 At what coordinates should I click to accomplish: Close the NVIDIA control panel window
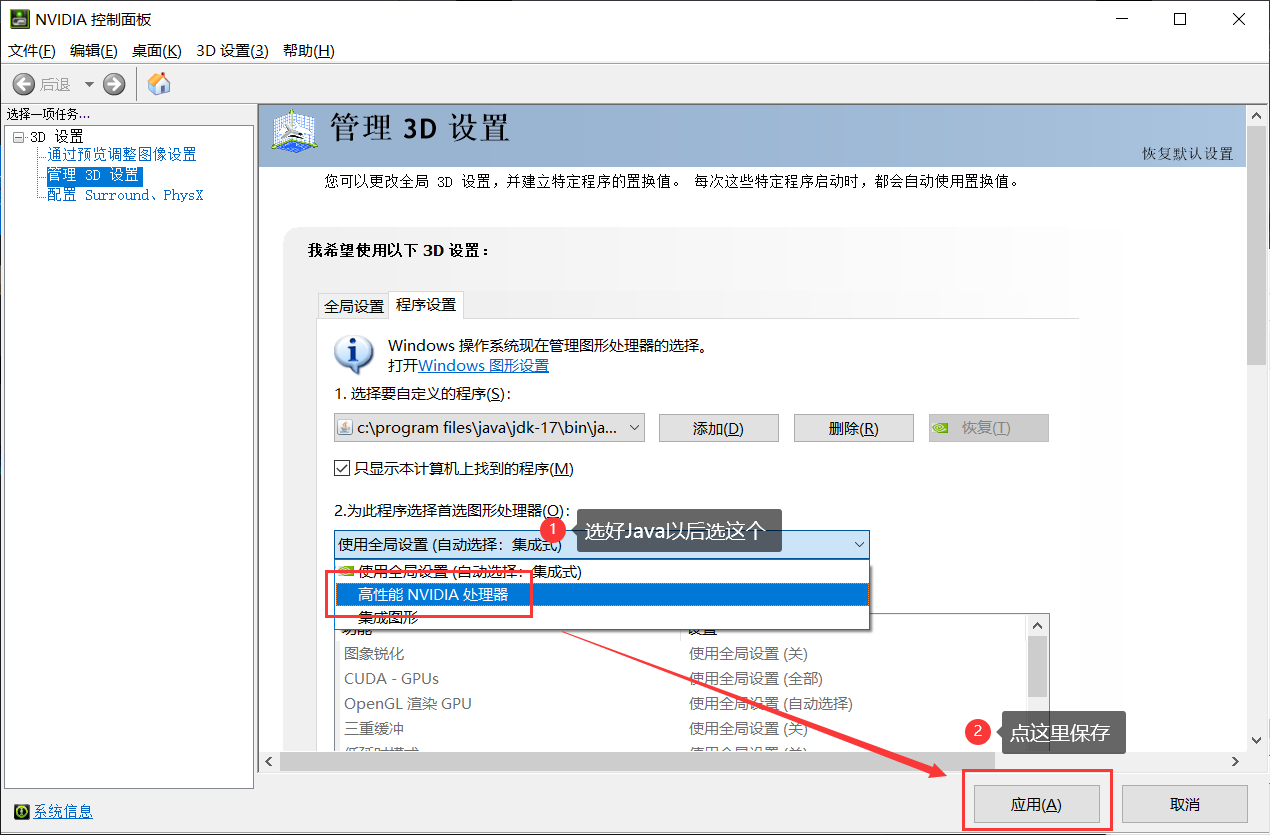(x=1238, y=19)
